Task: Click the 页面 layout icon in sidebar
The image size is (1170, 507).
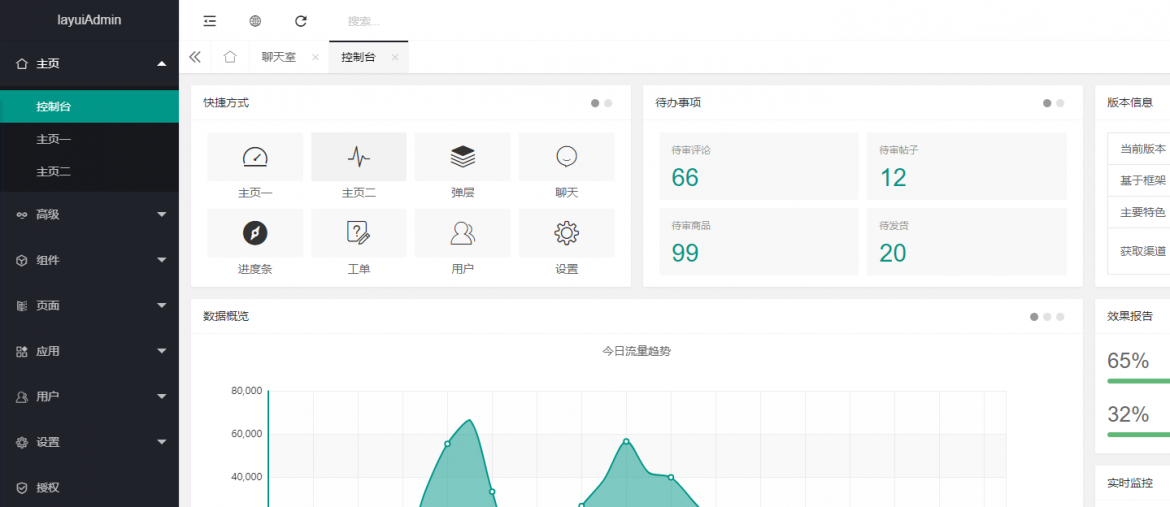Action: point(22,306)
